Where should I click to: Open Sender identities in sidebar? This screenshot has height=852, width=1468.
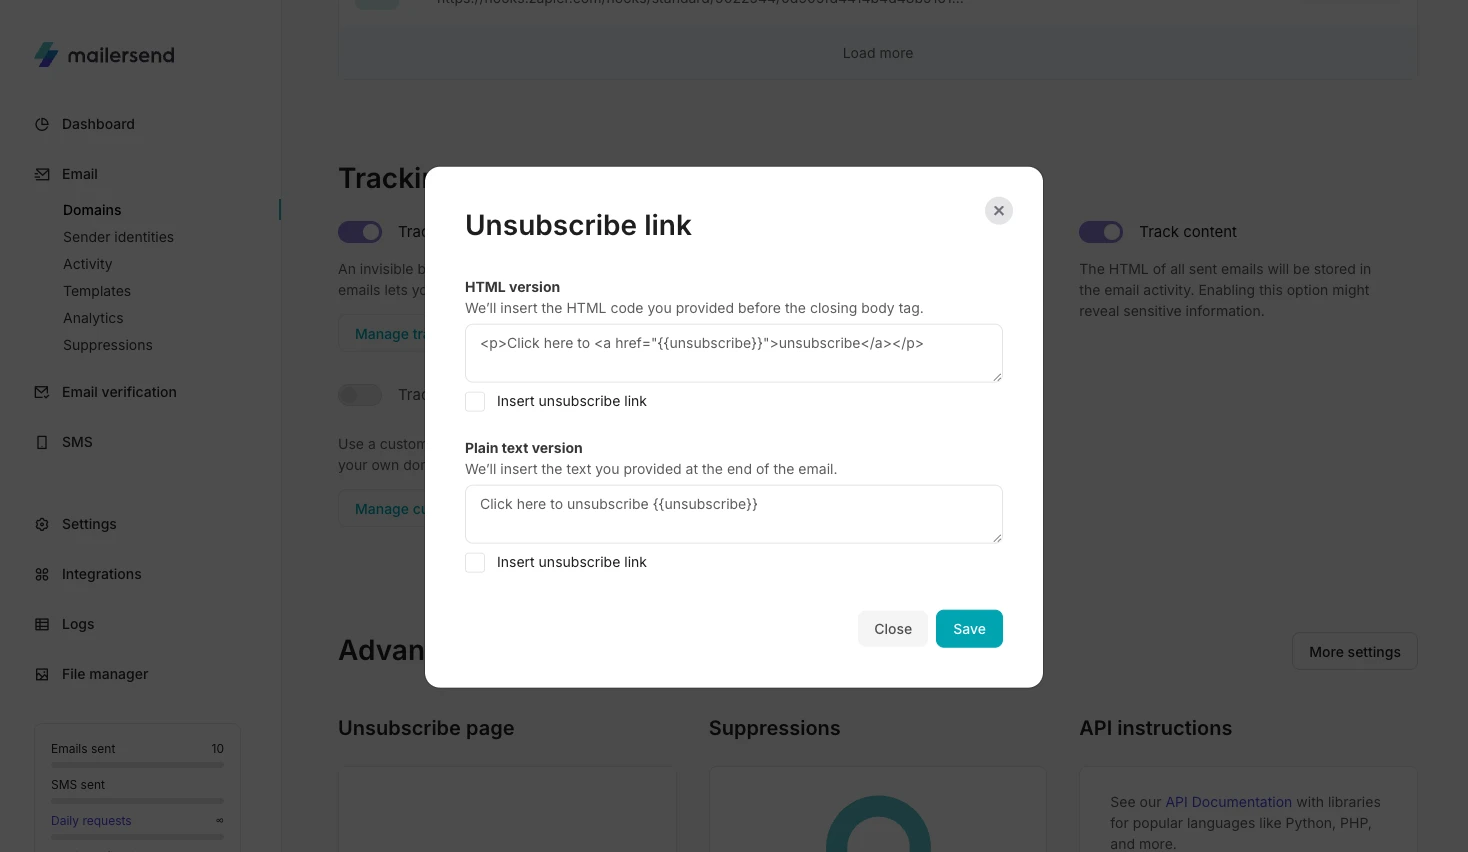118,237
